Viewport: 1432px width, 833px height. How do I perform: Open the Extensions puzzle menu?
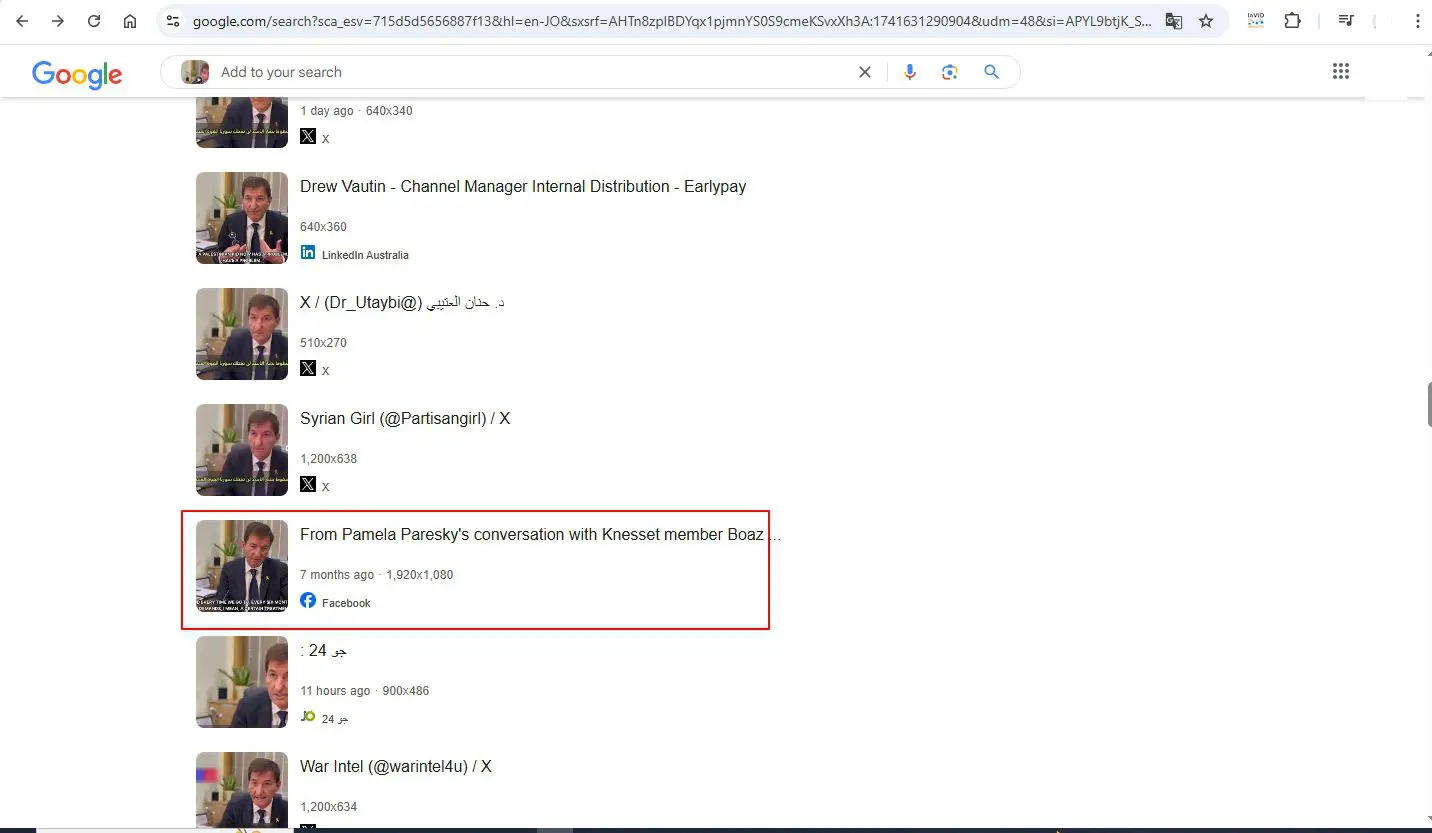(x=1293, y=21)
